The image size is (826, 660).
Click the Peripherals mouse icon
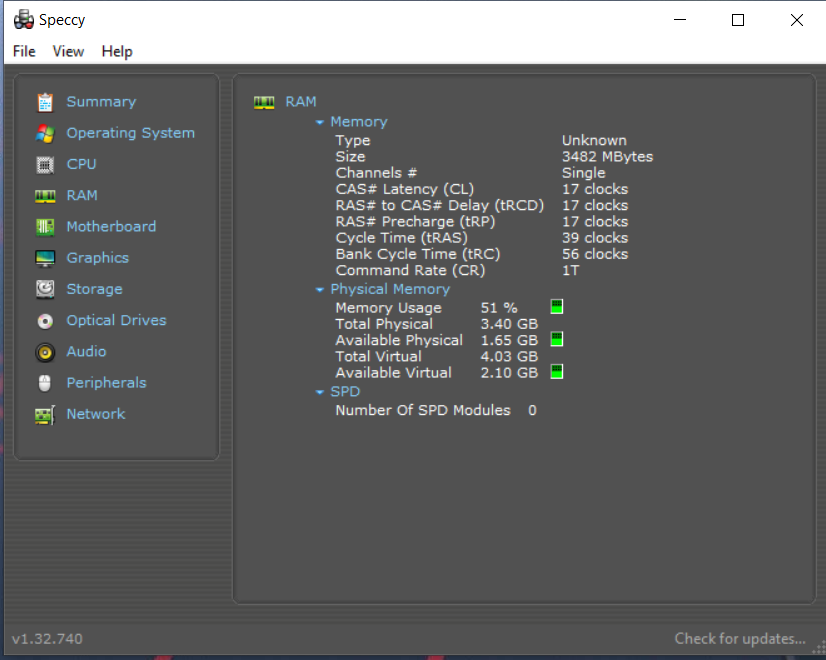click(x=45, y=383)
